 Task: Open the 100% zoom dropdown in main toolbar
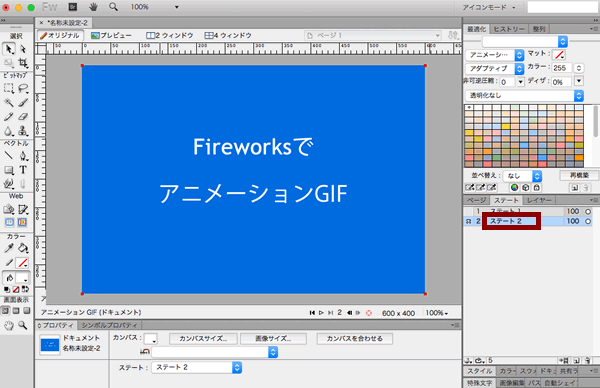176,7
